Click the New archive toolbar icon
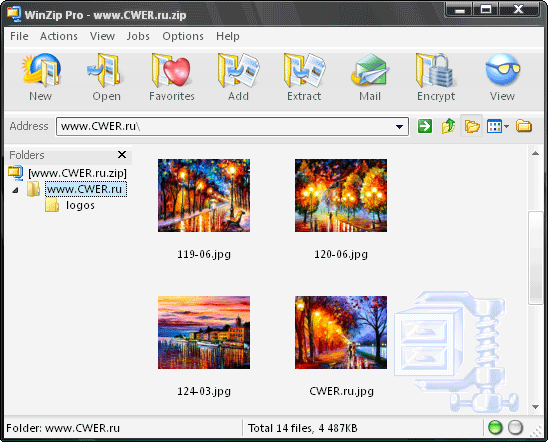Screen dimensions: 548x442 [41, 71]
